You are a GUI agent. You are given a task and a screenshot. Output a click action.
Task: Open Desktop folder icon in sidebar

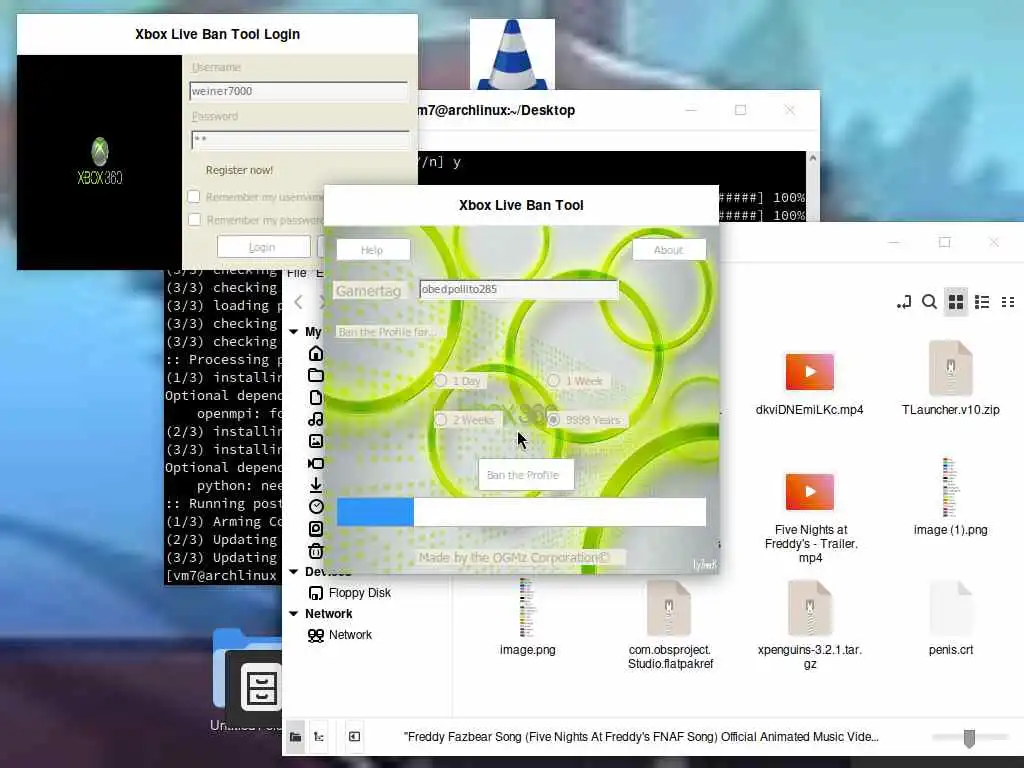[x=315, y=375]
